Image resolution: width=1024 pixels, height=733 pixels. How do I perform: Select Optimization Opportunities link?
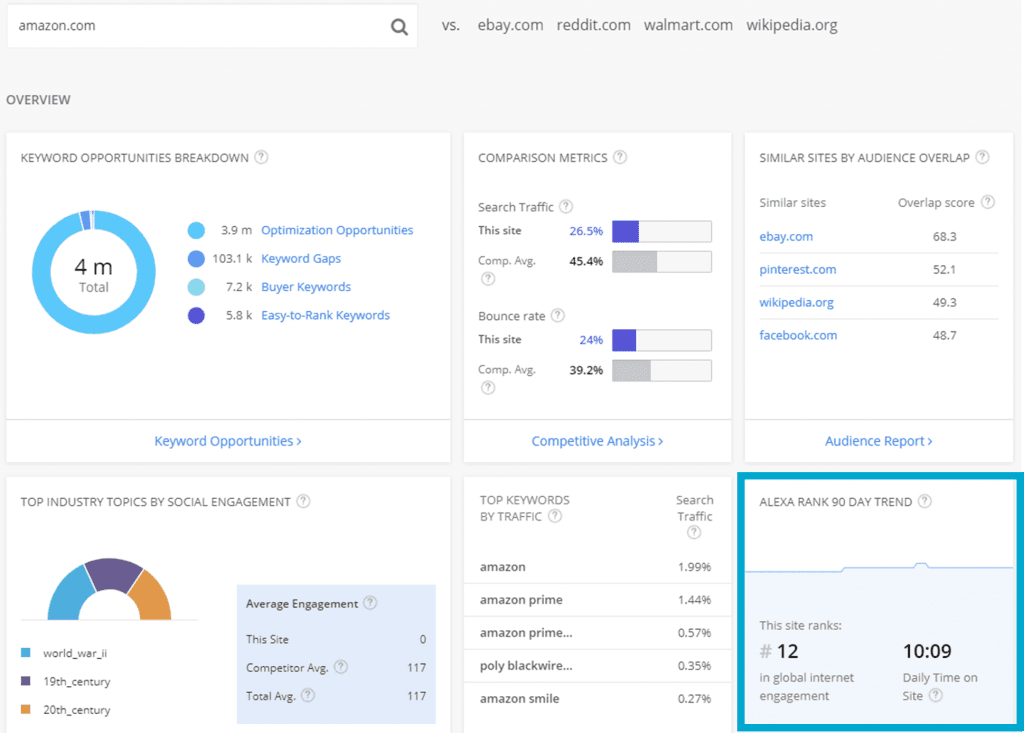point(337,230)
